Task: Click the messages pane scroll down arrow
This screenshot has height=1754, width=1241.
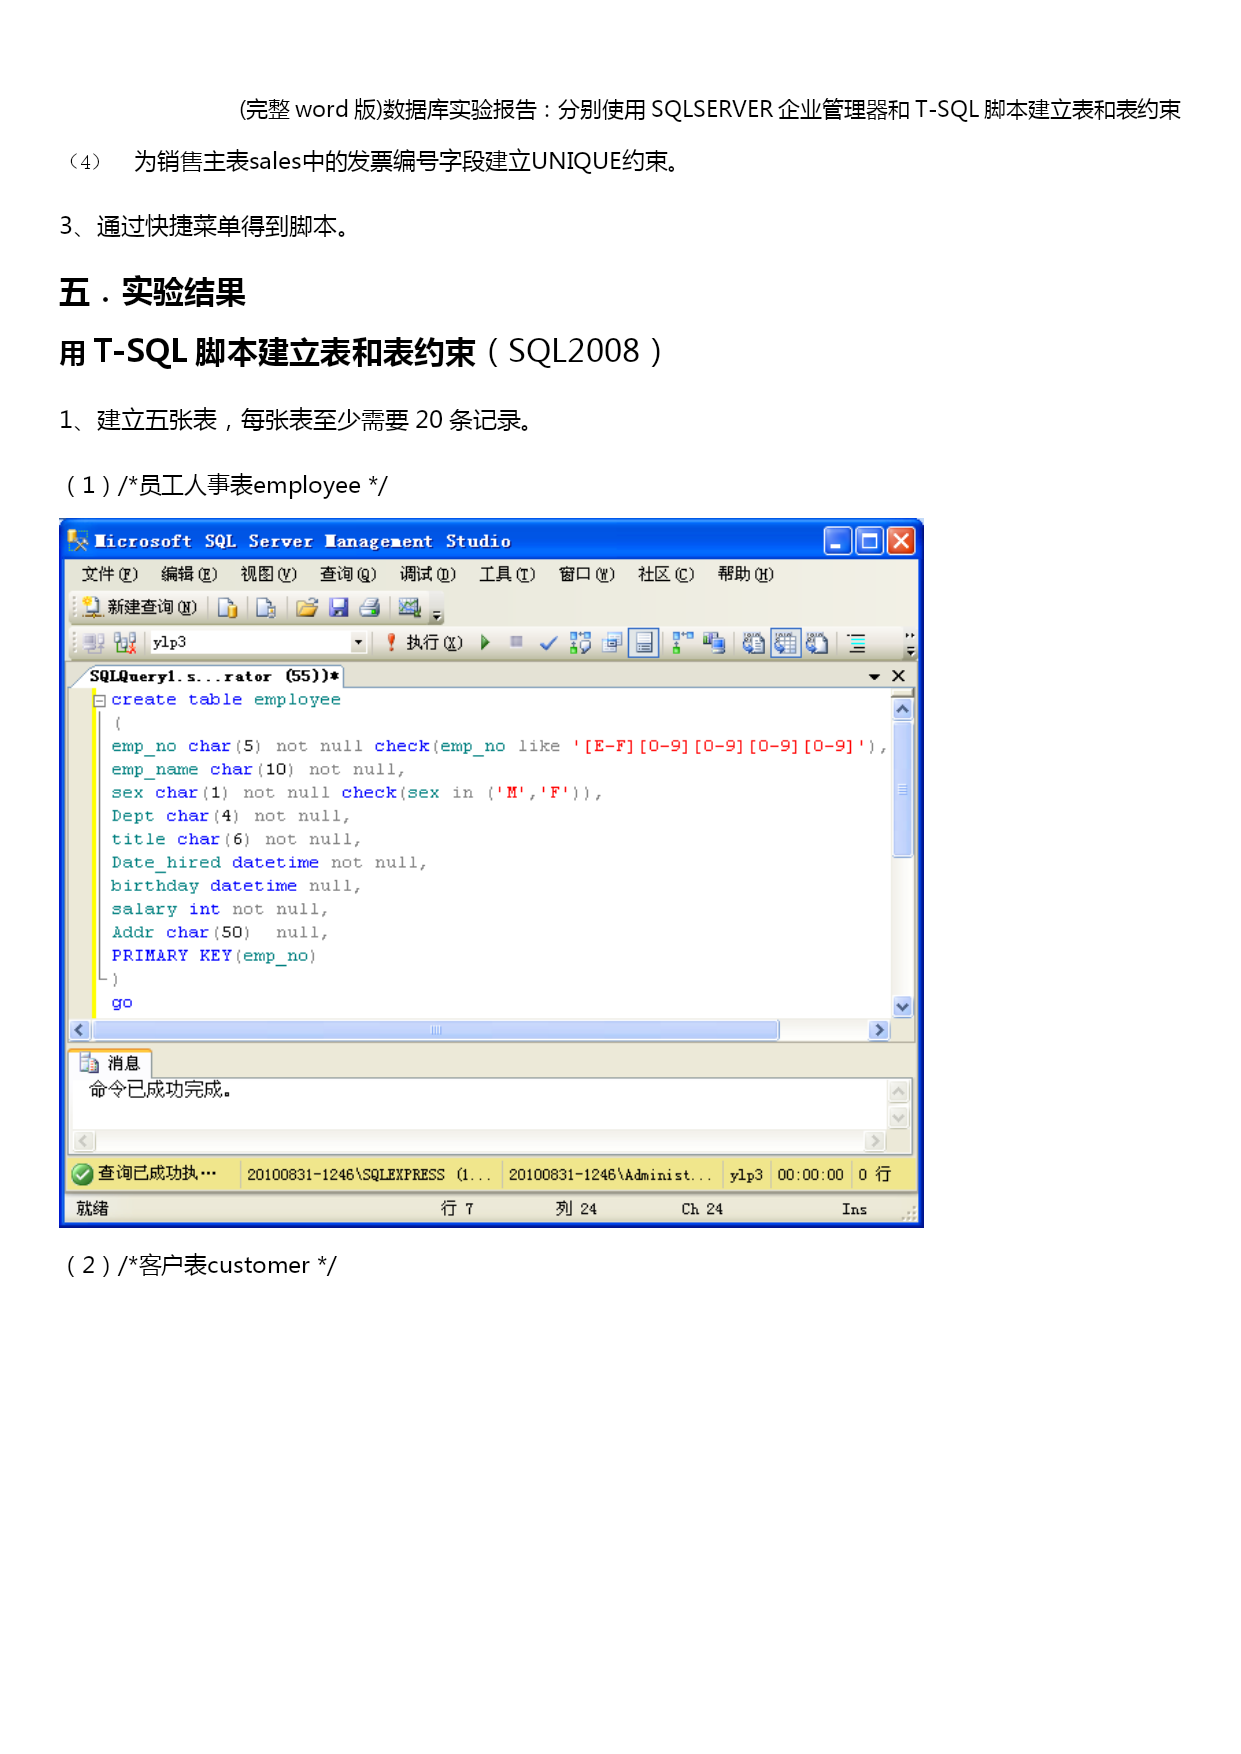Action: [899, 1117]
